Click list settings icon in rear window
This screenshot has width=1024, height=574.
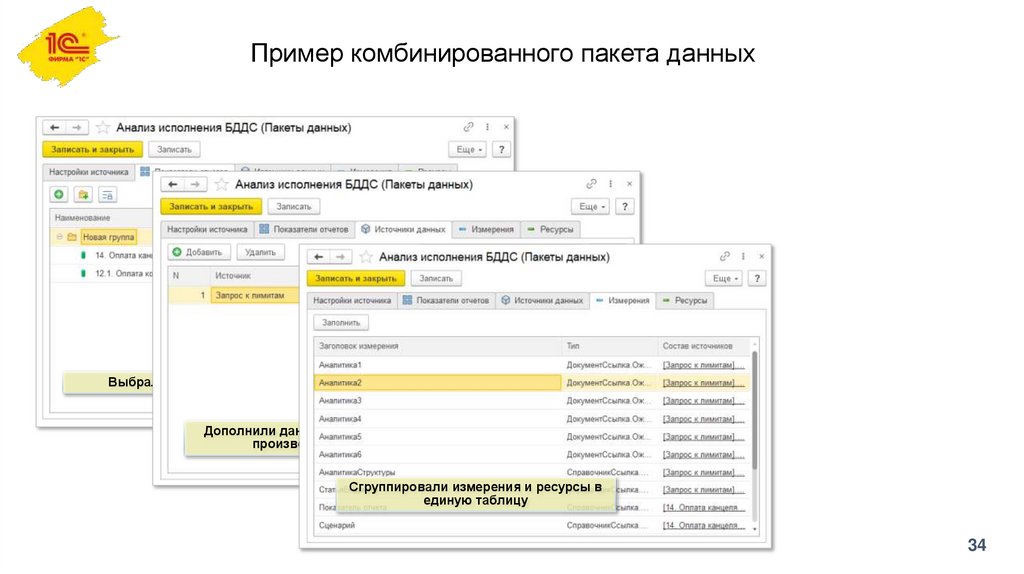tap(107, 195)
